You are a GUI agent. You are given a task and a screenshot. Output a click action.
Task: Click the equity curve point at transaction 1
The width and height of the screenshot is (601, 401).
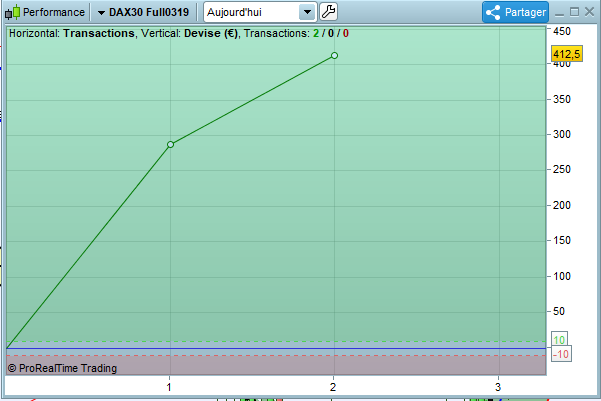click(171, 145)
